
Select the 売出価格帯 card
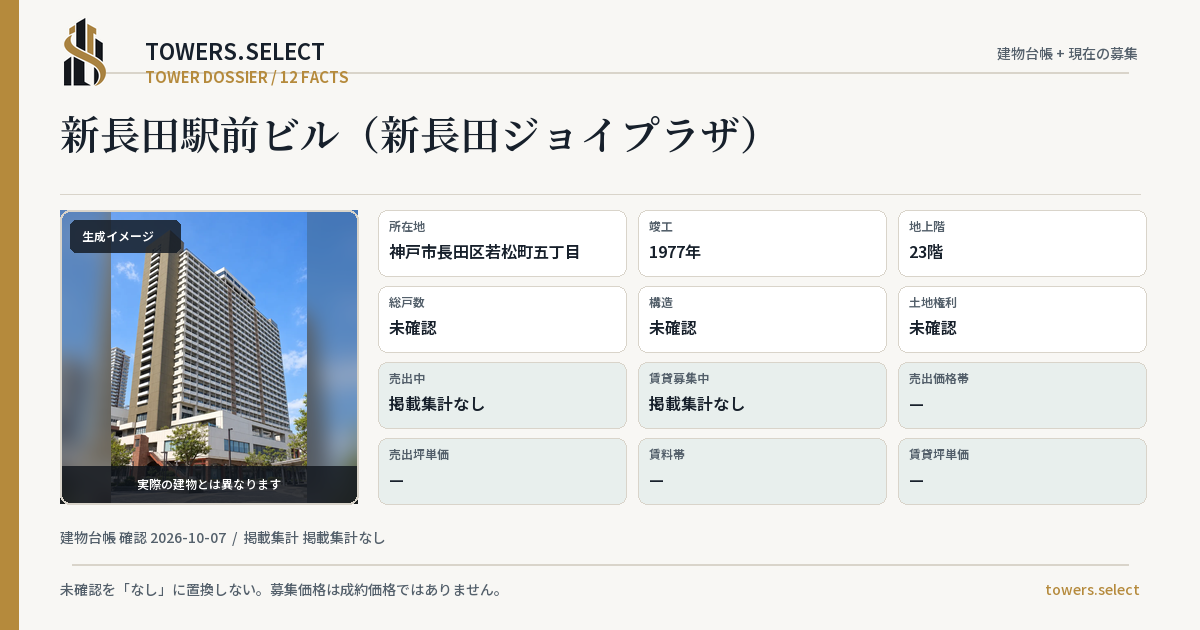pyautogui.click(x=1022, y=395)
